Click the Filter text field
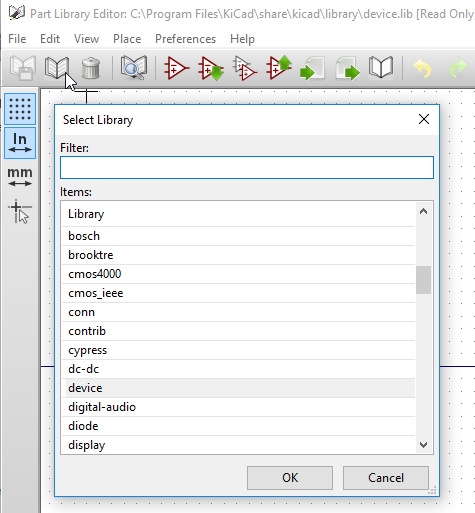The width and height of the screenshot is (475, 513). [x=247, y=167]
